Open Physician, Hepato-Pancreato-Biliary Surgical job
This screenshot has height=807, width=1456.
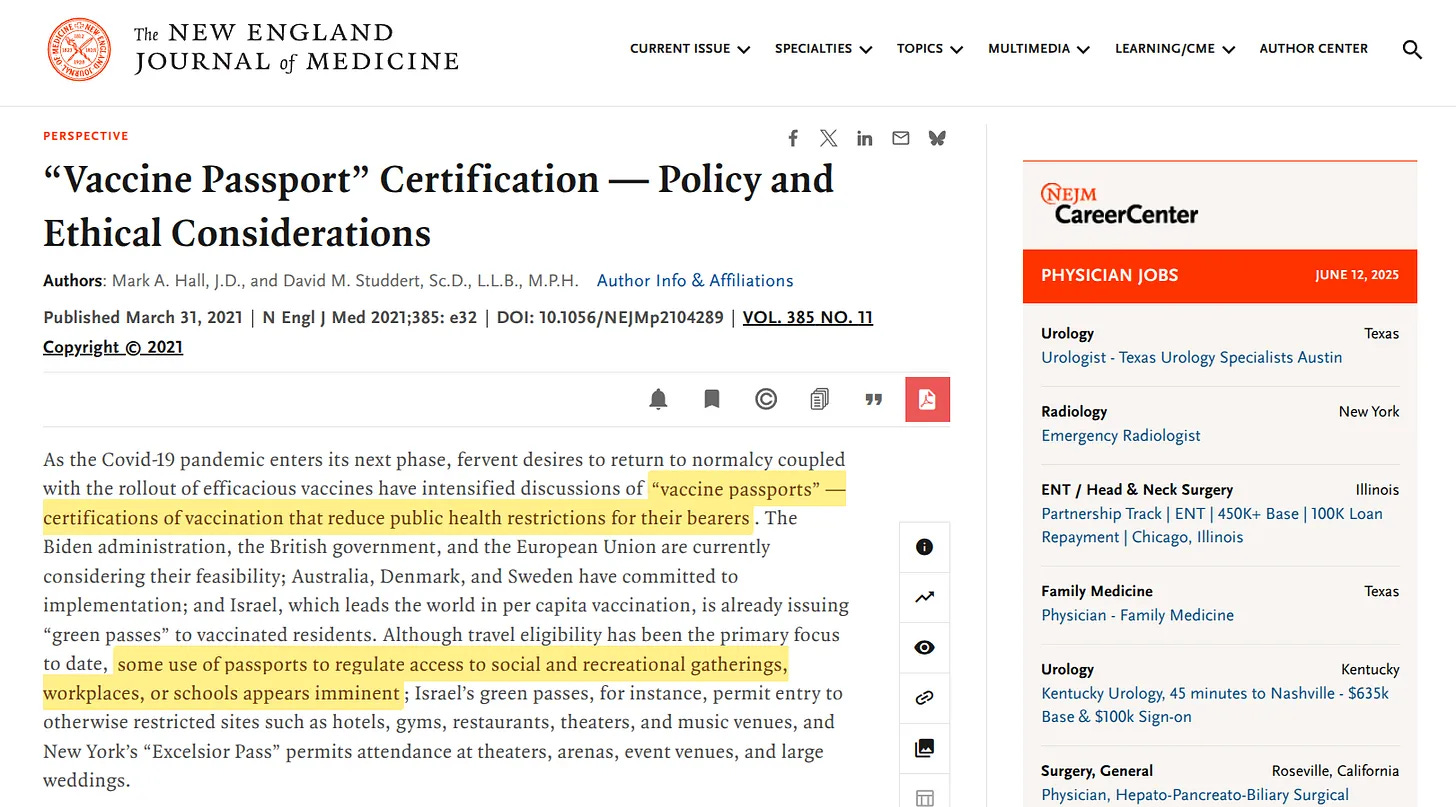tap(1195, 795)
